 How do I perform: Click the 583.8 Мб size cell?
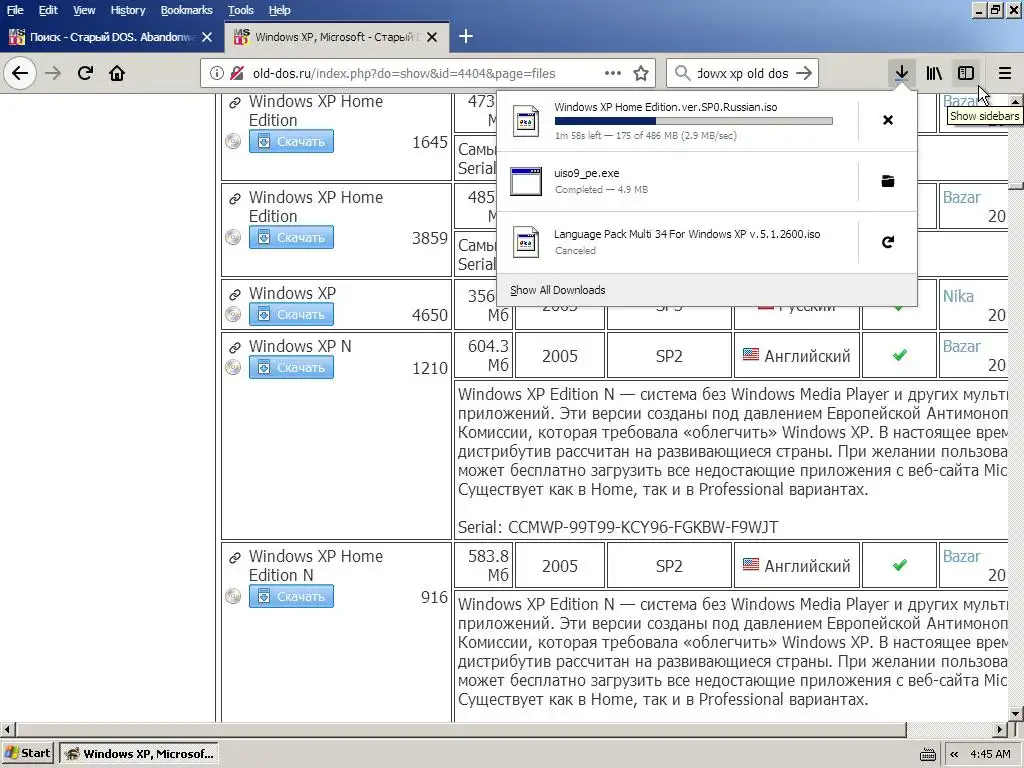click(x=484, y=566)
